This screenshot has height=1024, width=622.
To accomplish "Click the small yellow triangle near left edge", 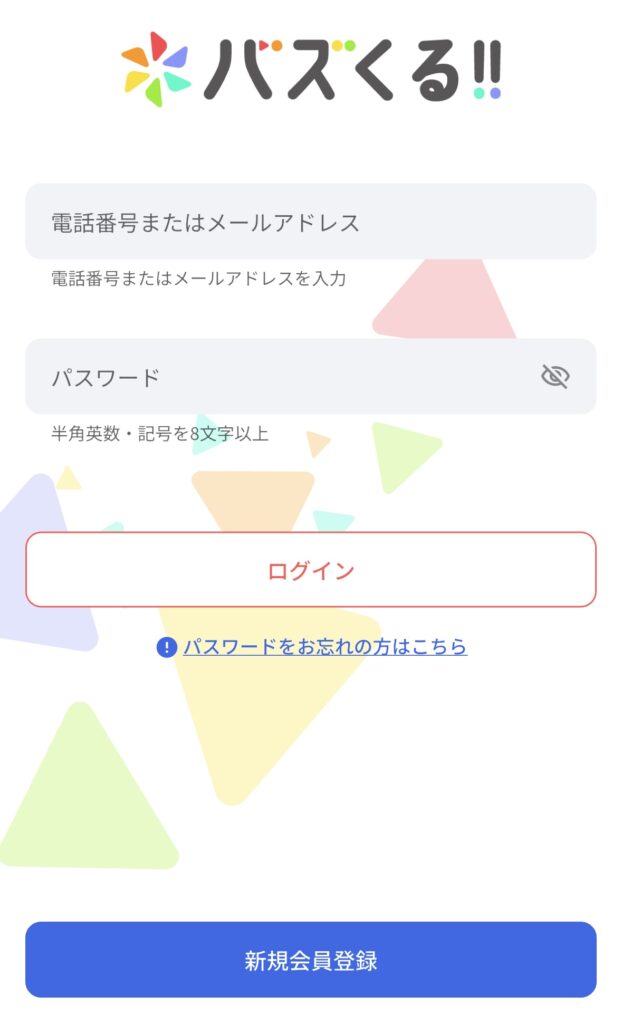I will (x=68, y=478).
